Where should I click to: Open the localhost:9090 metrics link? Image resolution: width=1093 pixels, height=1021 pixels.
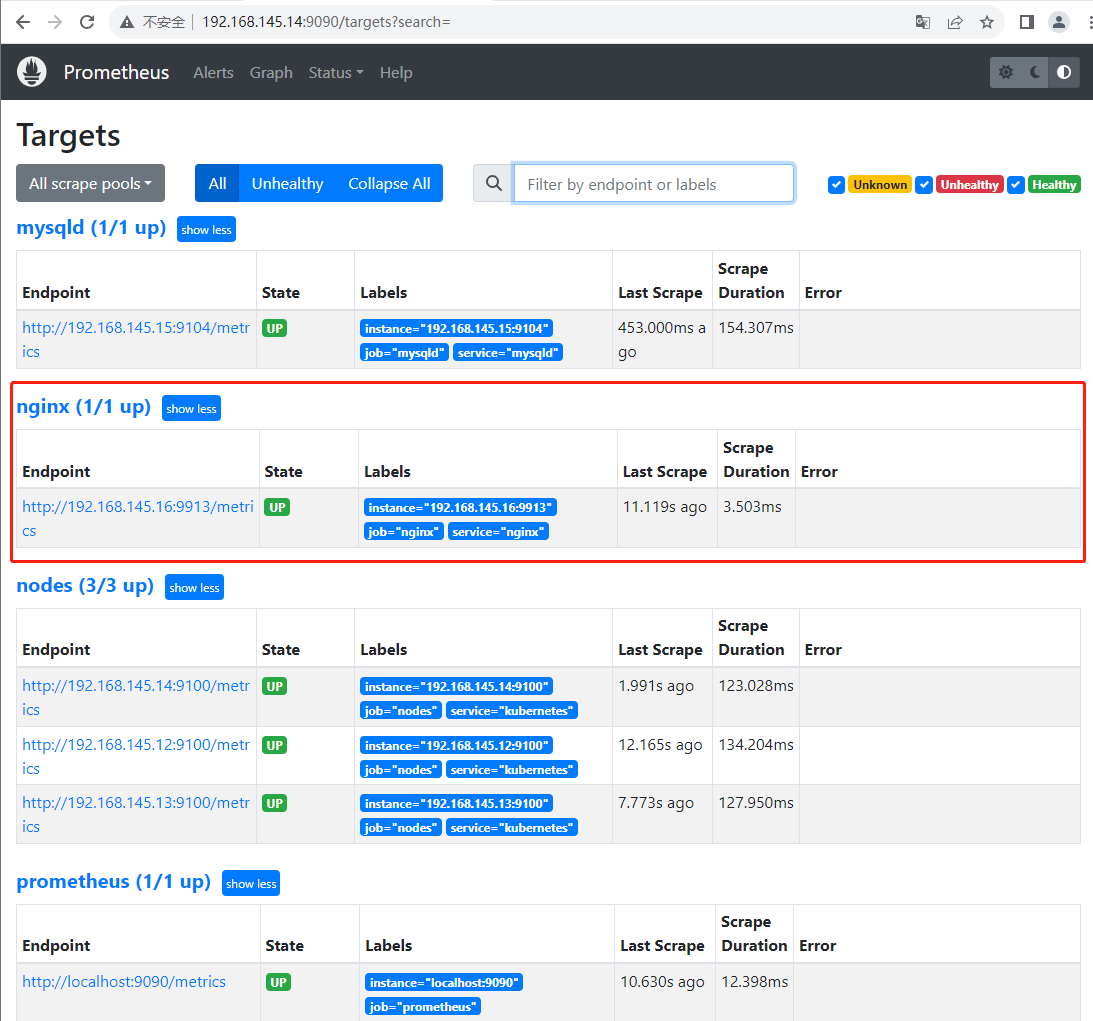pos(124,981)
